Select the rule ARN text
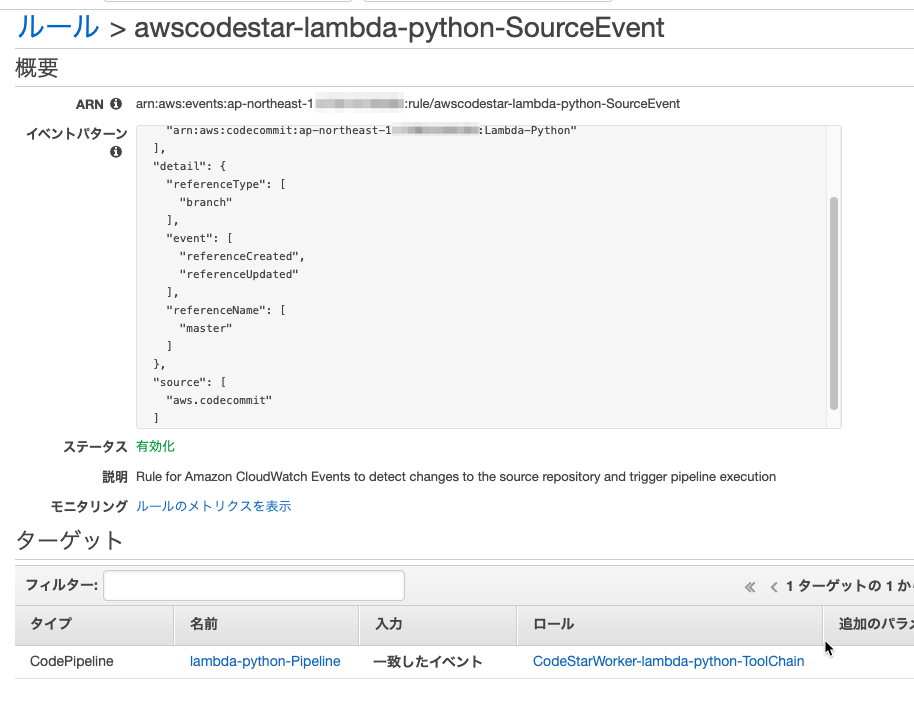The image size is (914, 703). (x=407, y=104)
